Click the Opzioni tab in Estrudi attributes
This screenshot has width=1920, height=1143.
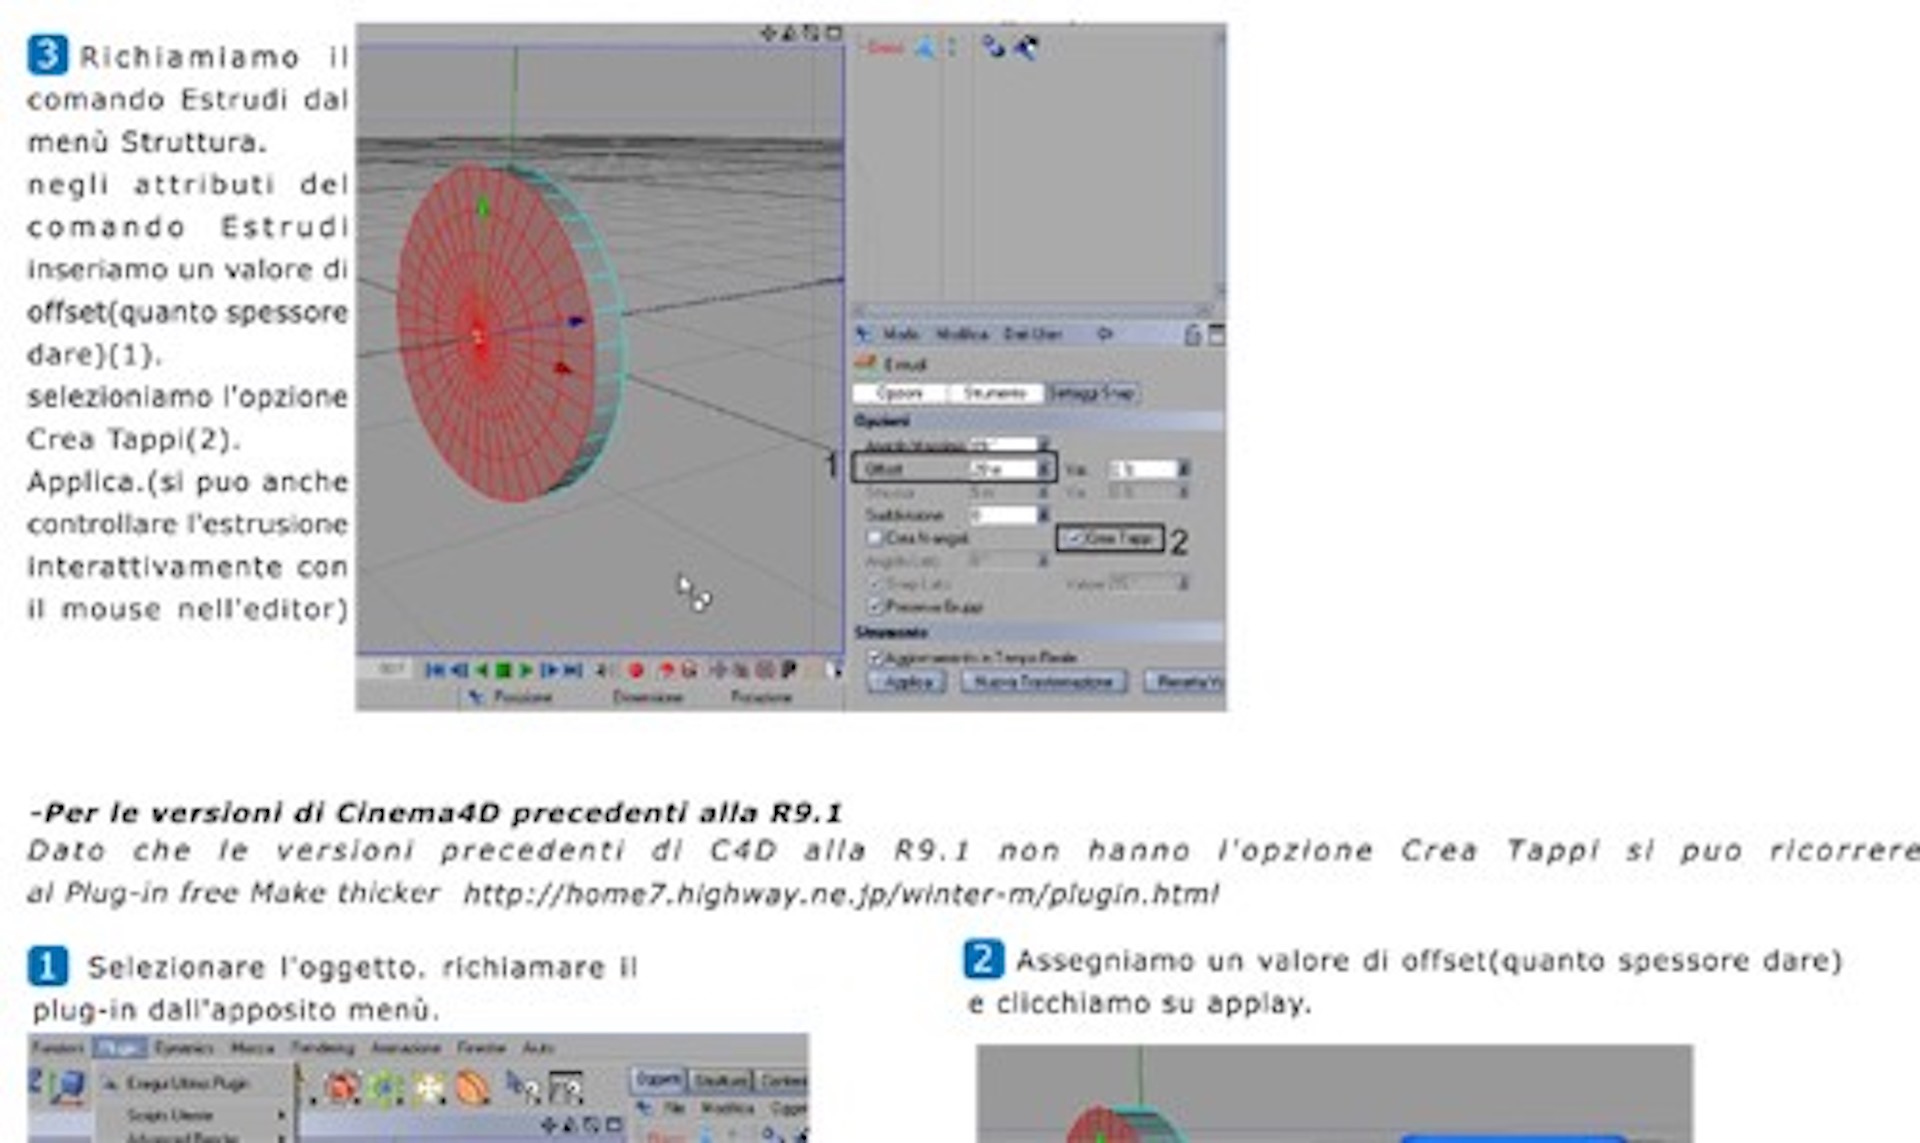pyautogui.click(x=899, y=393)
